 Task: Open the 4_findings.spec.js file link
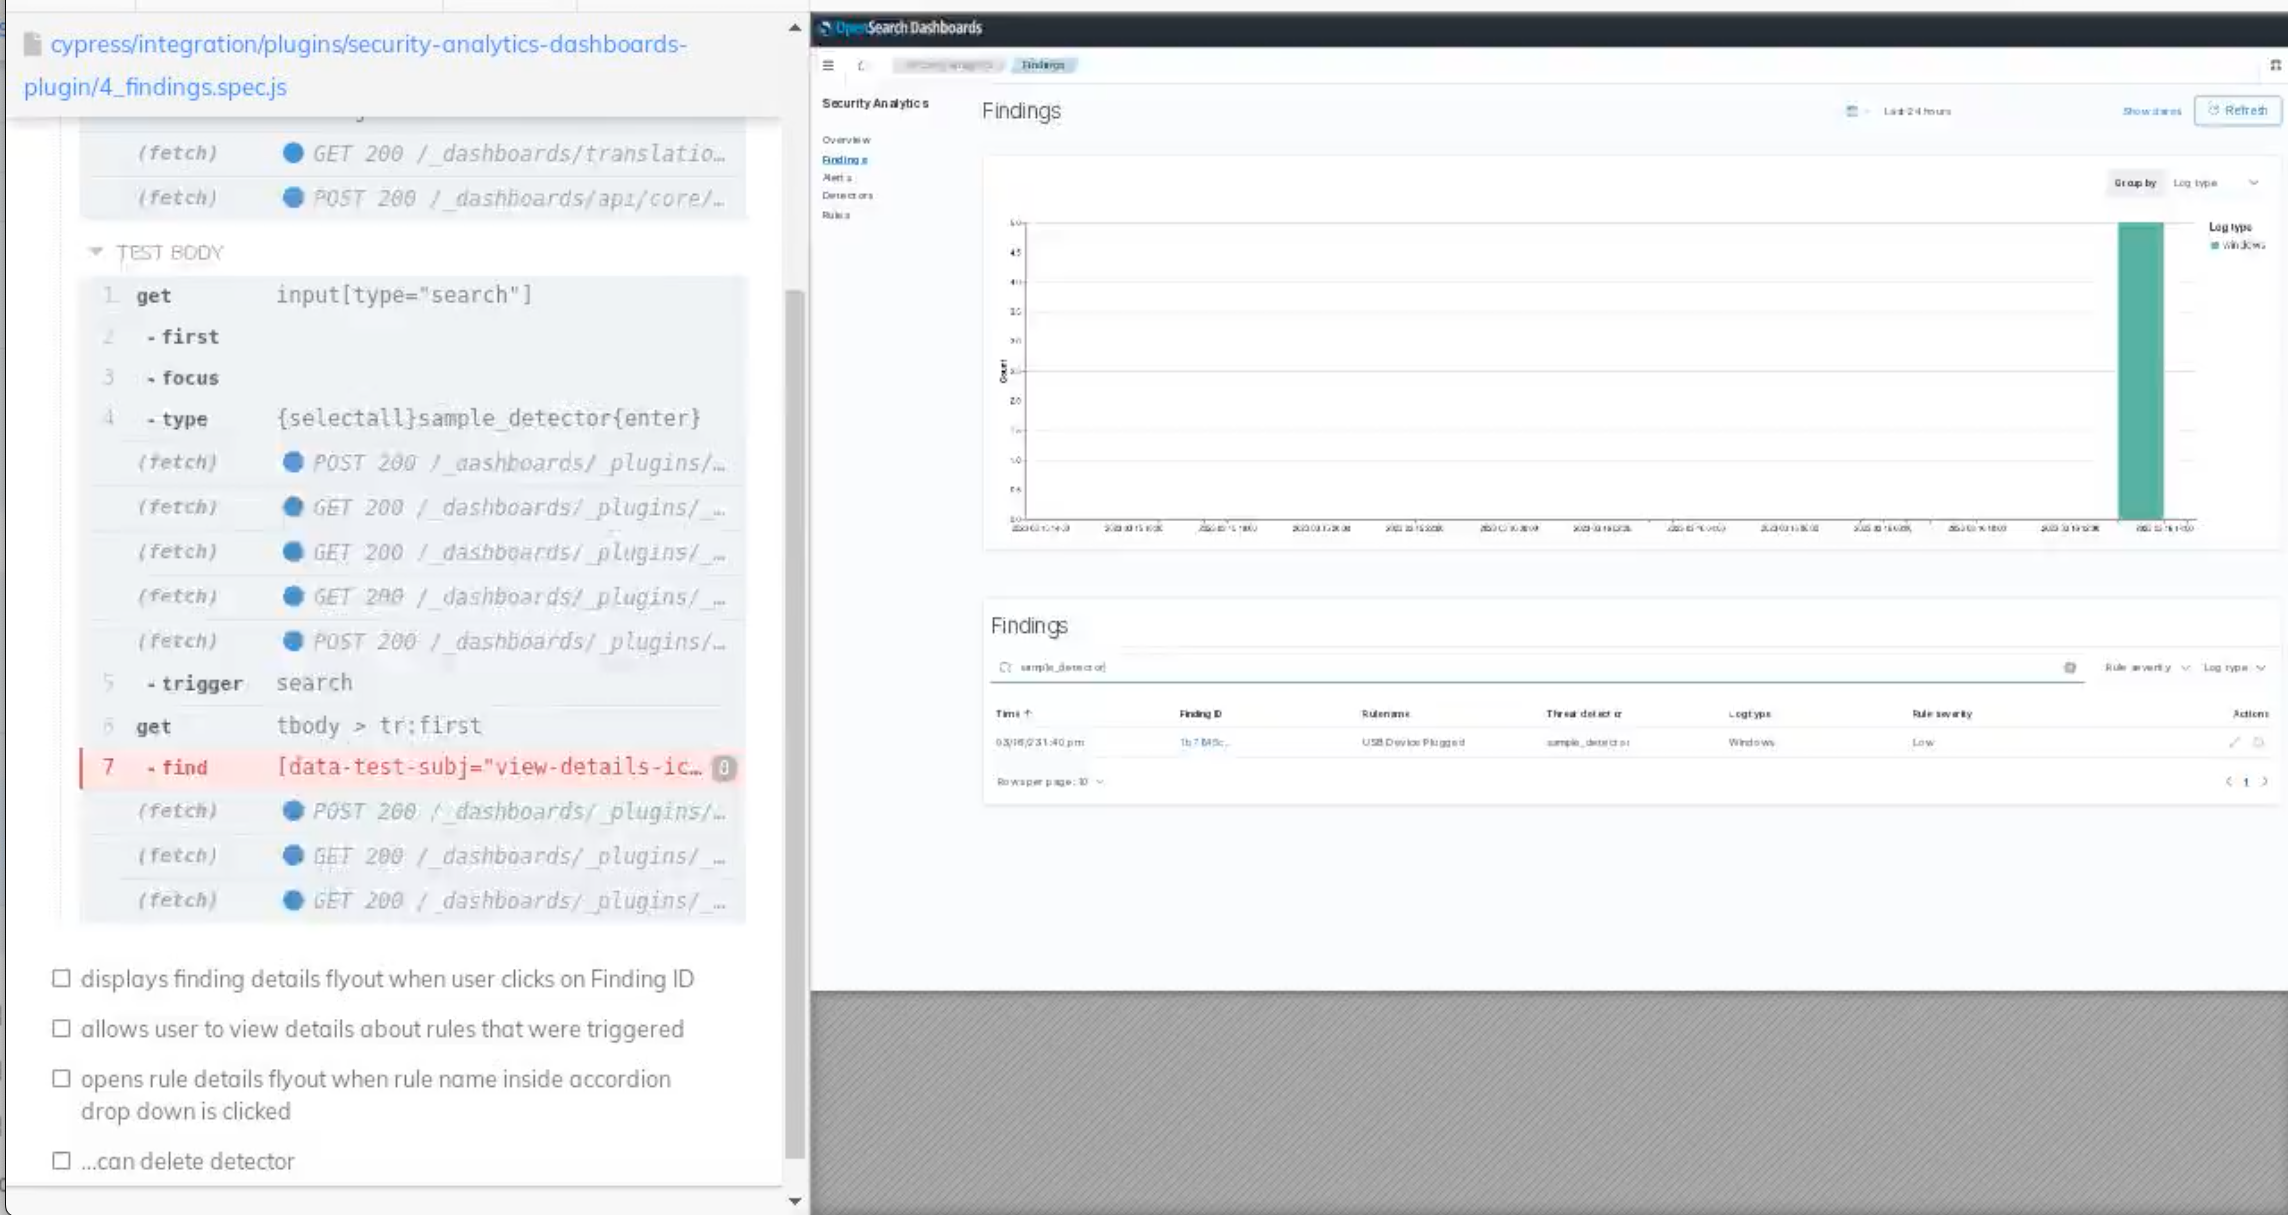(x=355, y=65)
